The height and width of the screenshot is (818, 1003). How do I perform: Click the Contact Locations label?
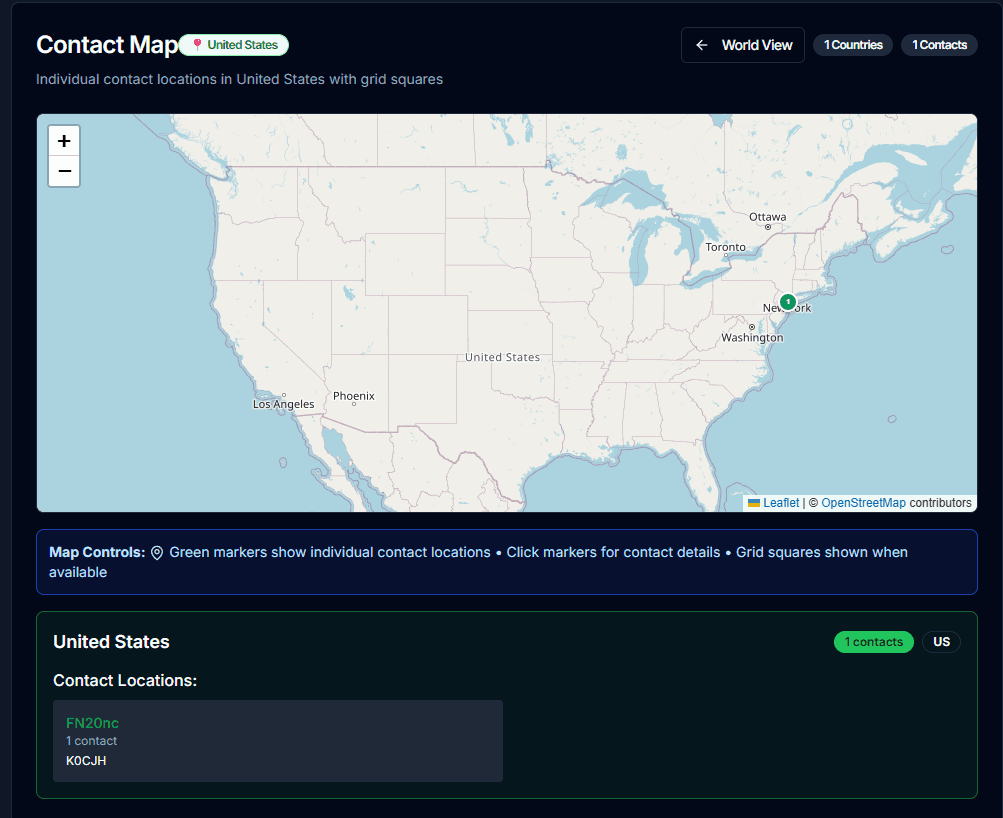(125, 680)
